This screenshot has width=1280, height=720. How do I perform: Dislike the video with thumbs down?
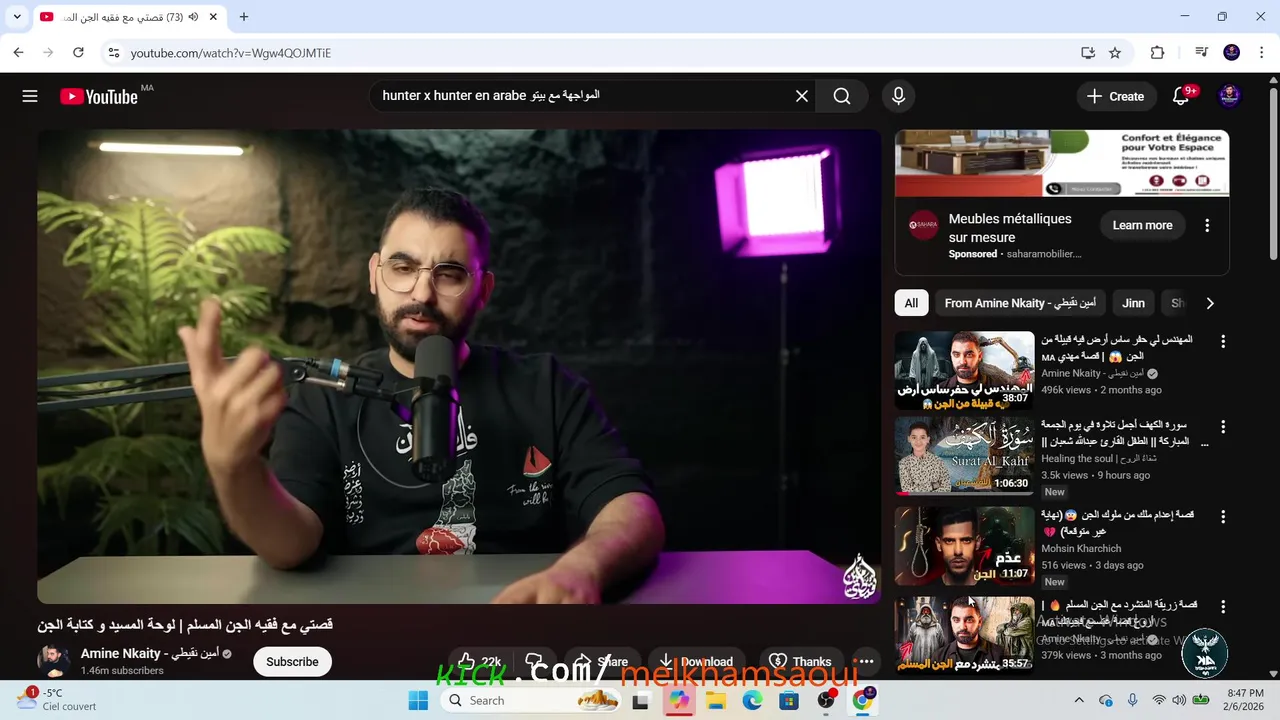[534, 661]
